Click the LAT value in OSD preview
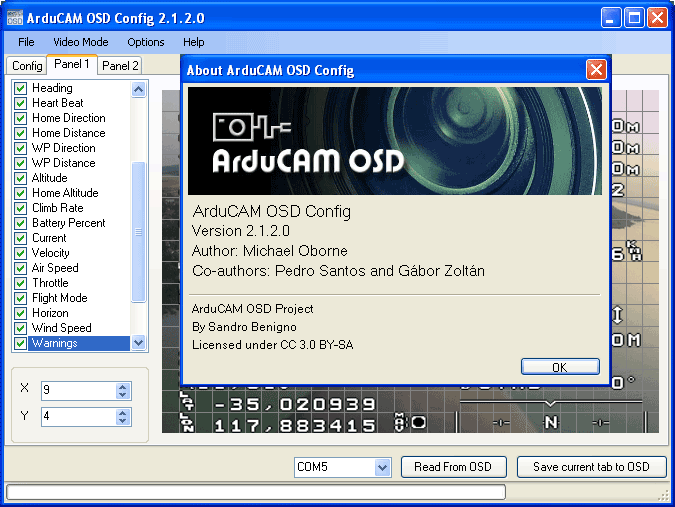The image size is (675, 507). coord(295,404)
